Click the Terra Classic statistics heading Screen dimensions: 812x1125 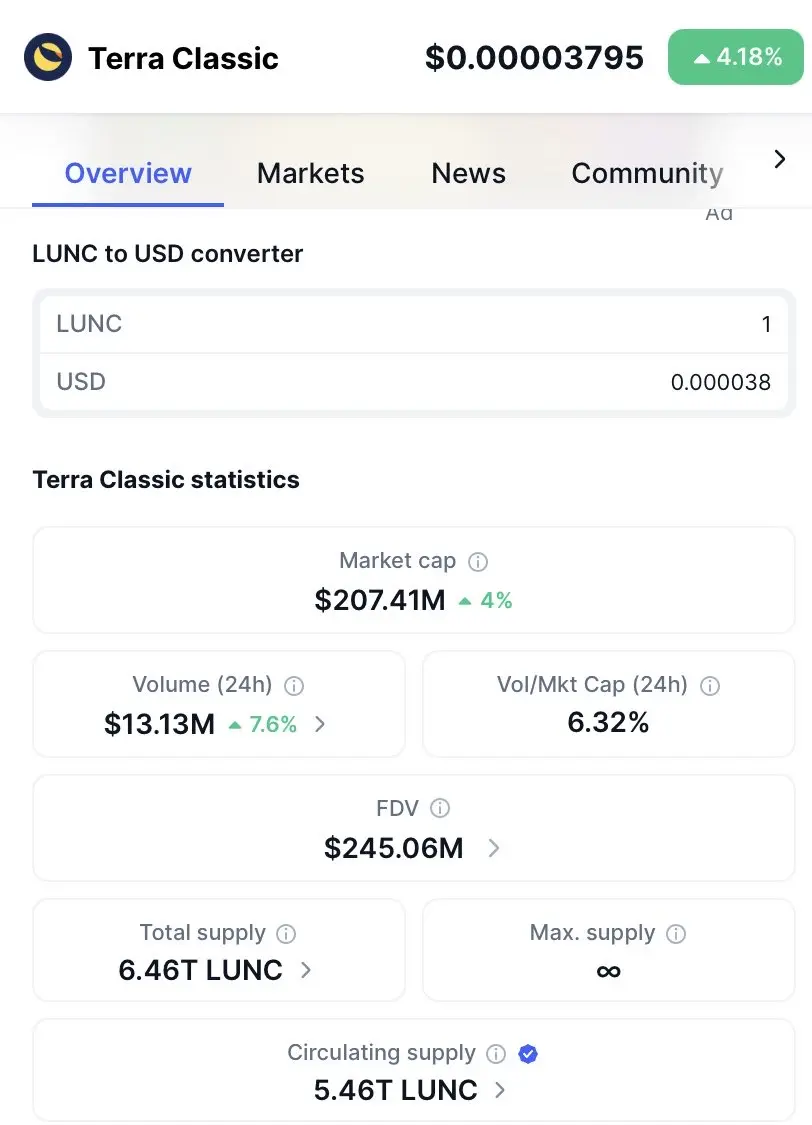pyautogui.click(x=166, y=479)
